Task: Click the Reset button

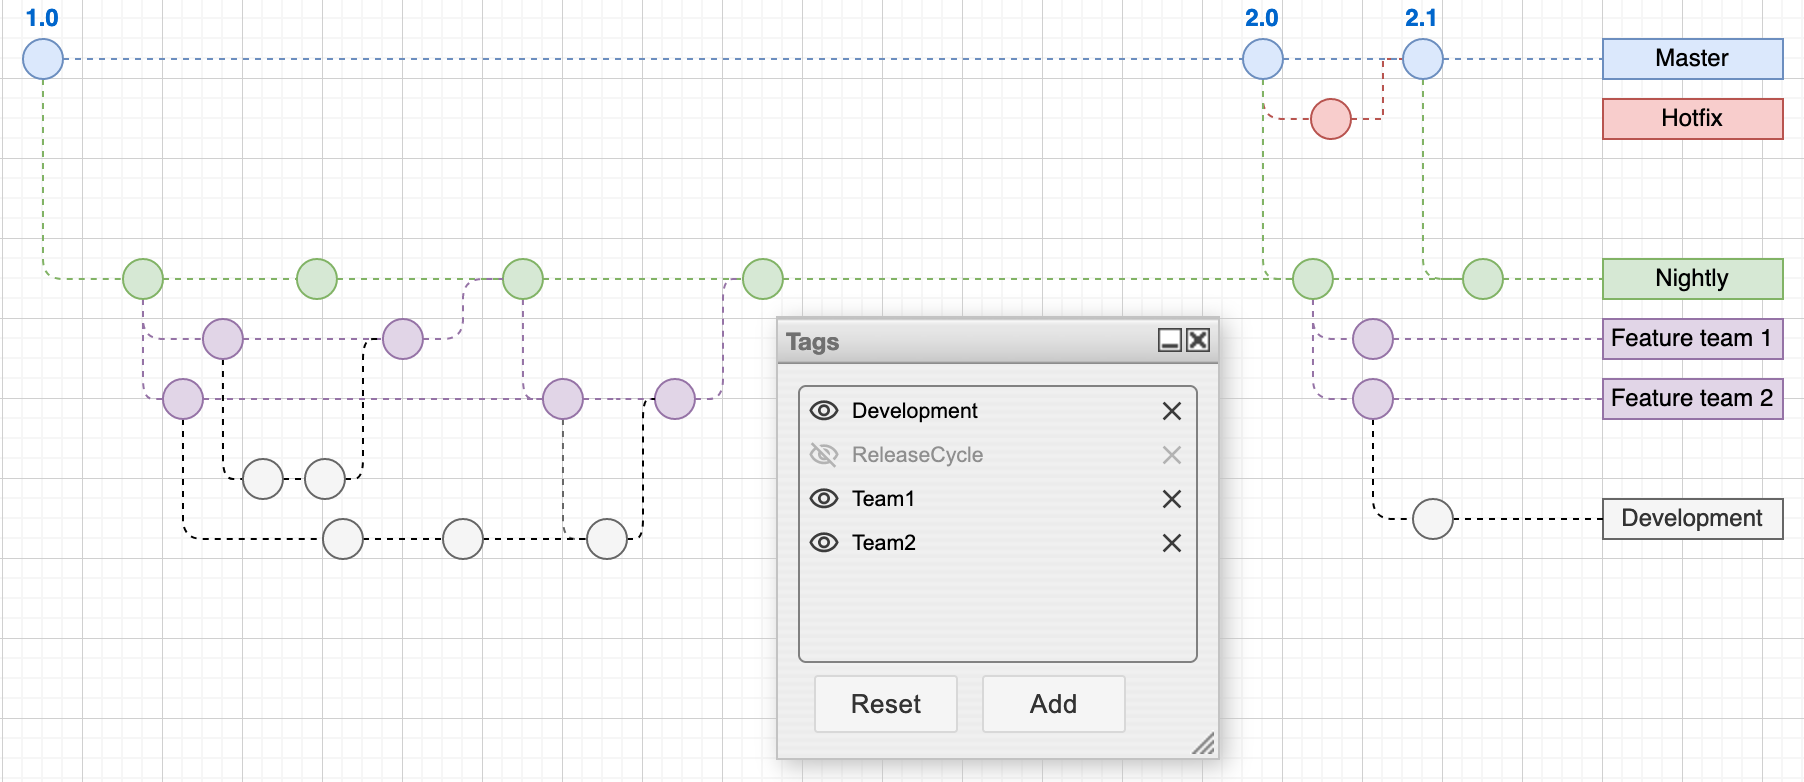Action: (885, 704)
